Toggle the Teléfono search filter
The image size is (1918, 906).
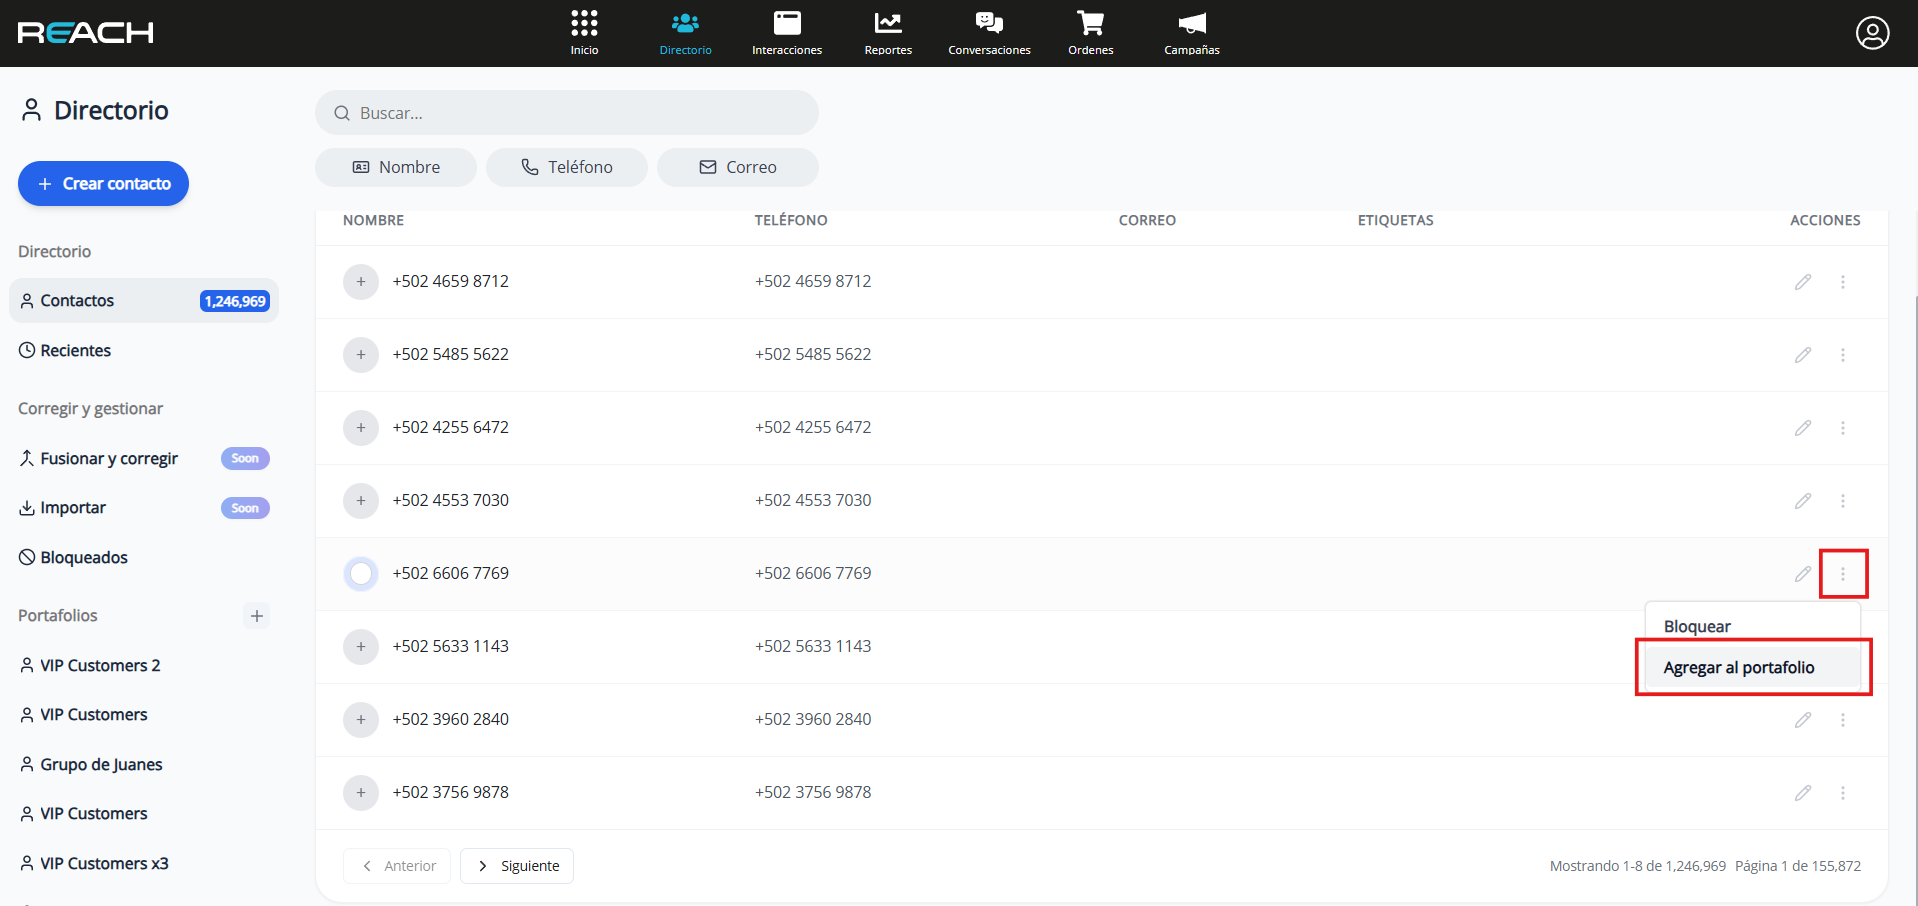coord(567,167)
